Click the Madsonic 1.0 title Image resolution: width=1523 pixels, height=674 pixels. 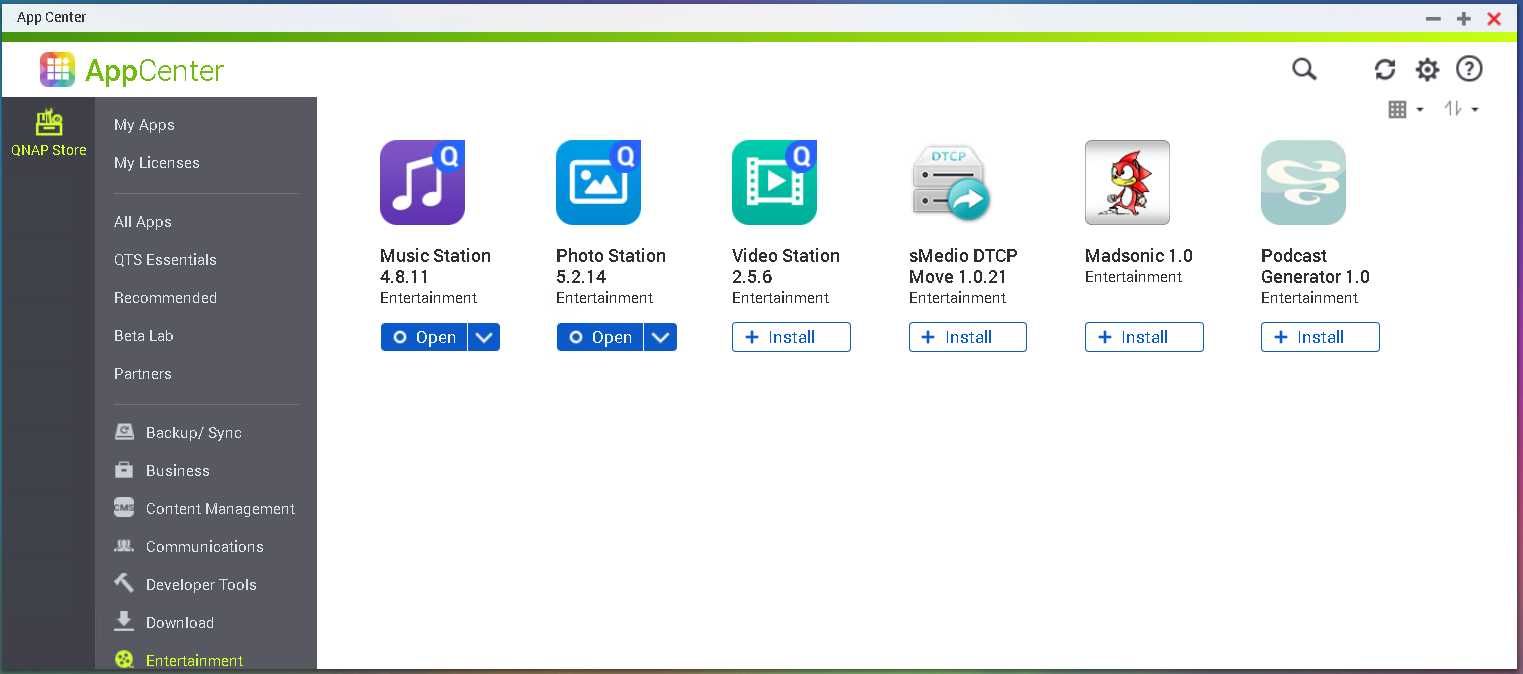pyautogui.click(x=1139, y=256)
